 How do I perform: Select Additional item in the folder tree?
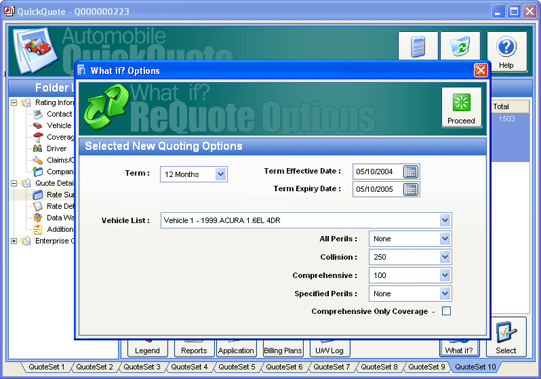click(x=60, y=229)
